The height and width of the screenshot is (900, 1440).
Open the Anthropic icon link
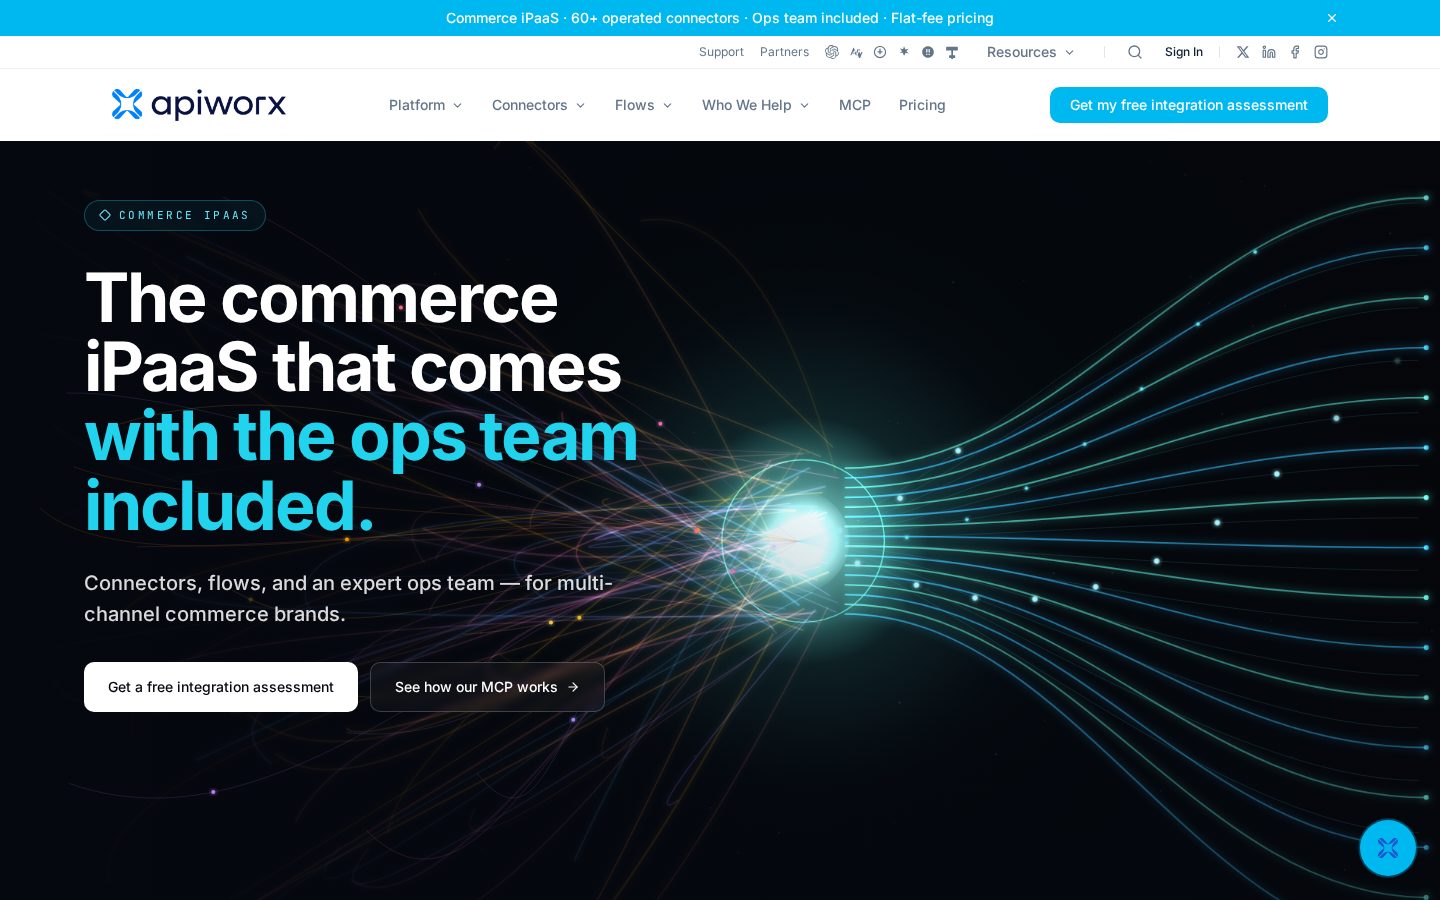click(x=856, y=52)
